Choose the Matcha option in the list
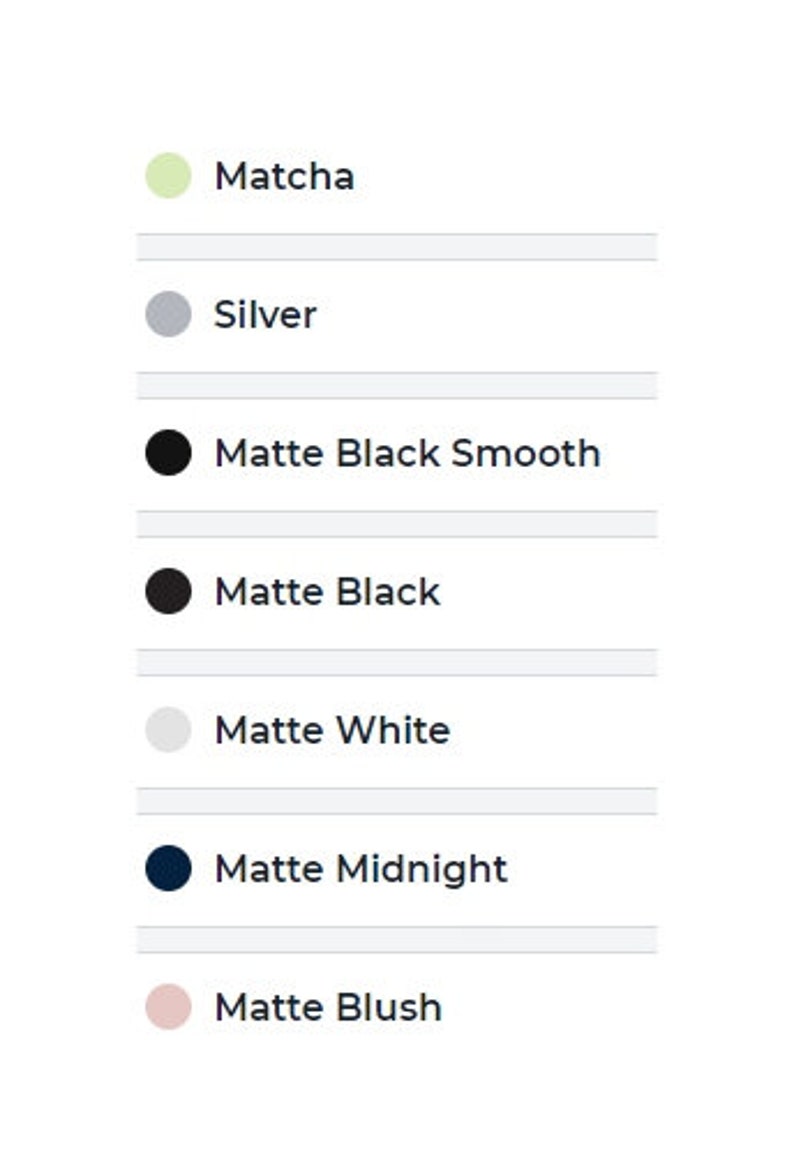Viewport: 794px width, 1173px height. (x=397, y=177)
